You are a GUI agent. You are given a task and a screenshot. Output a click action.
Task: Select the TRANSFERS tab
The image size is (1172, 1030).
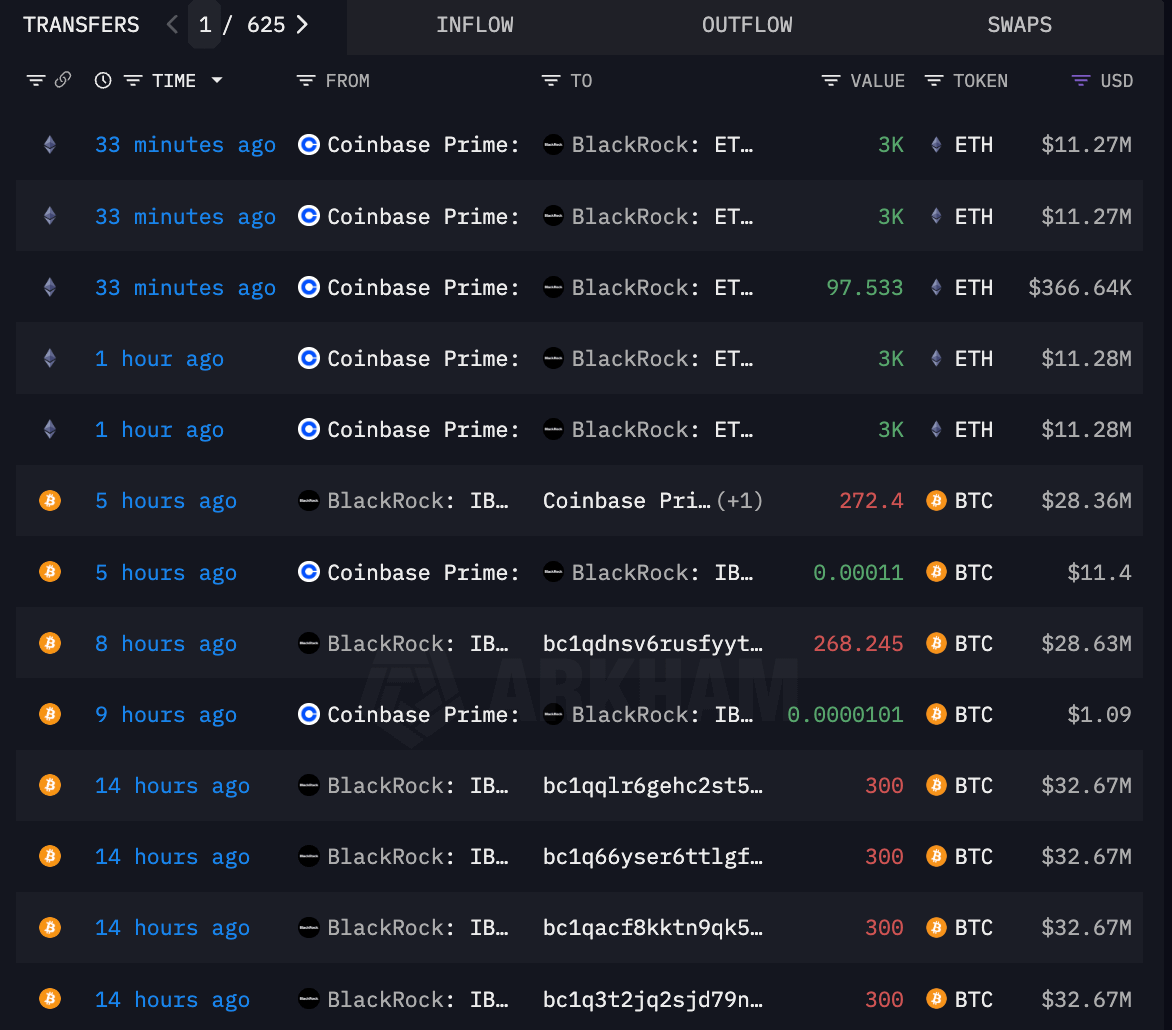tap(81, 25)
